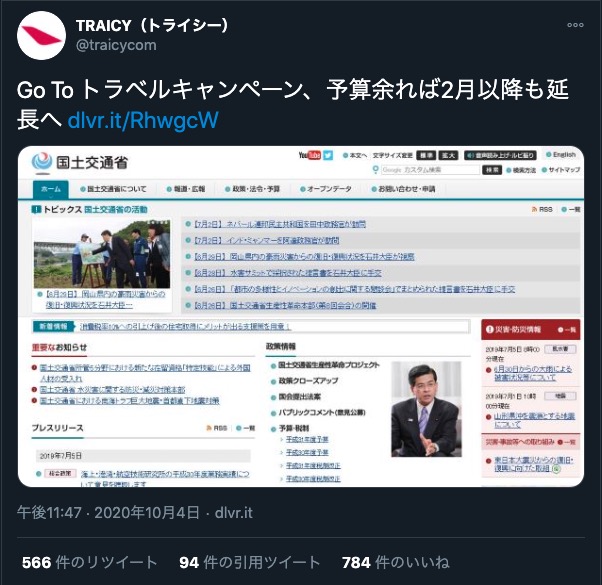
Task: View the 566 件のリツイート list
Action: (89, 562)
